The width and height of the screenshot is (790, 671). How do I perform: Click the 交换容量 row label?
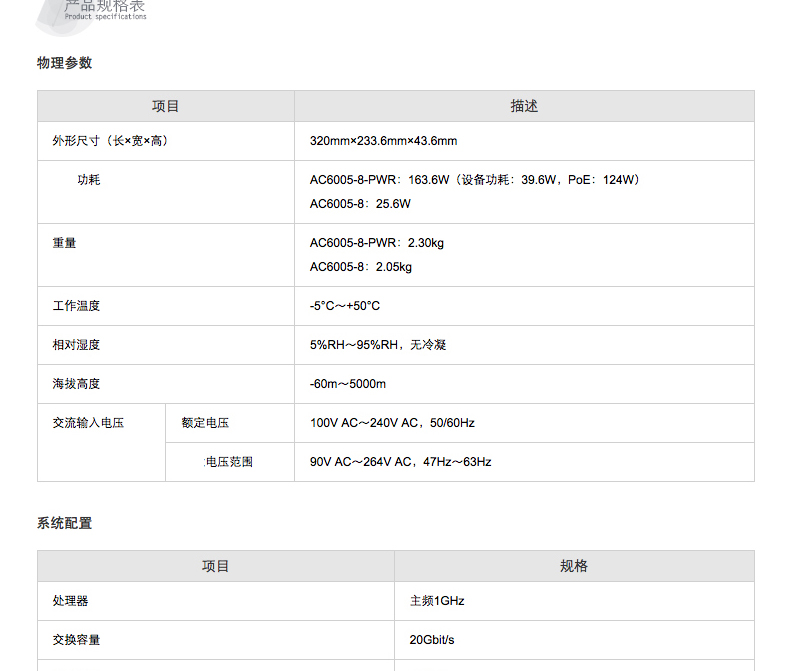[76, 640]
